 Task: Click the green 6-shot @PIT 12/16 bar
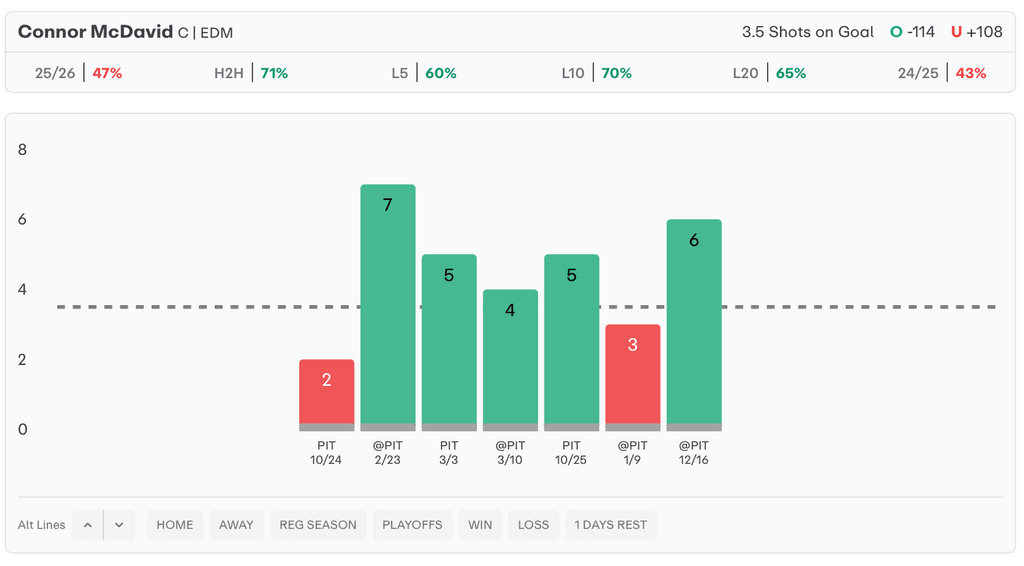(694, 324)
